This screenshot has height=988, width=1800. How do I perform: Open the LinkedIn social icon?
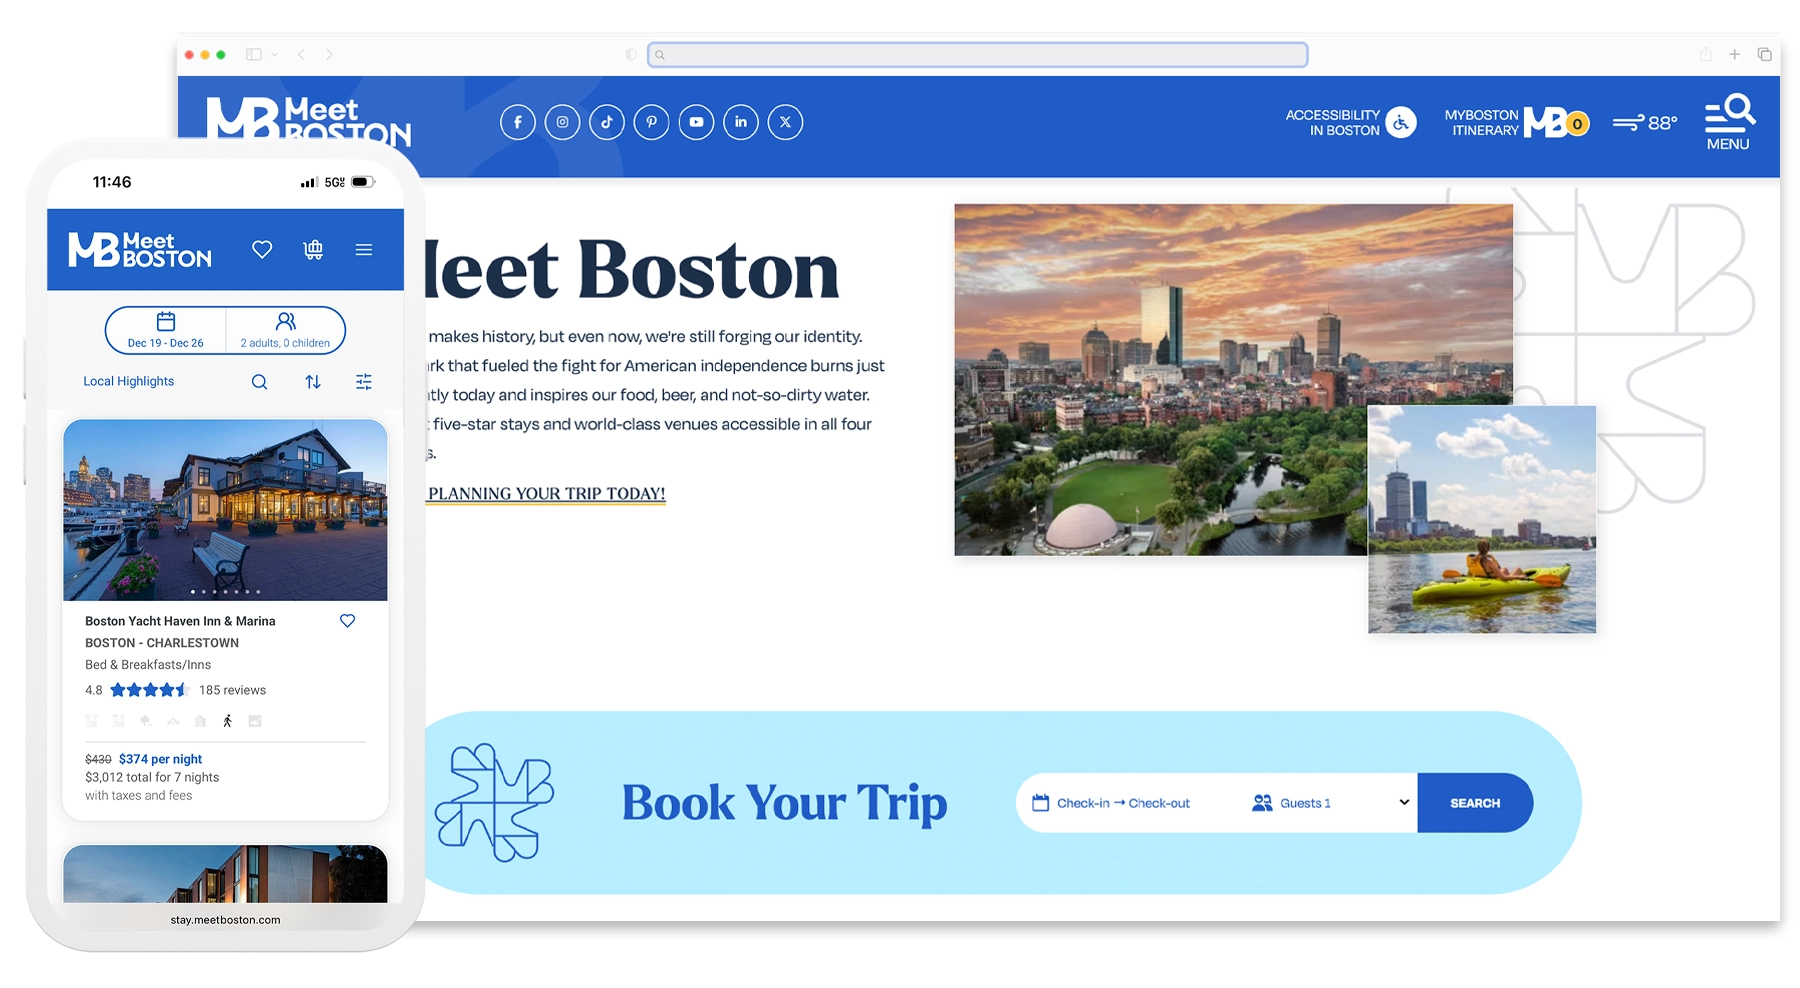pyautogui.click(x=741, y=122)
